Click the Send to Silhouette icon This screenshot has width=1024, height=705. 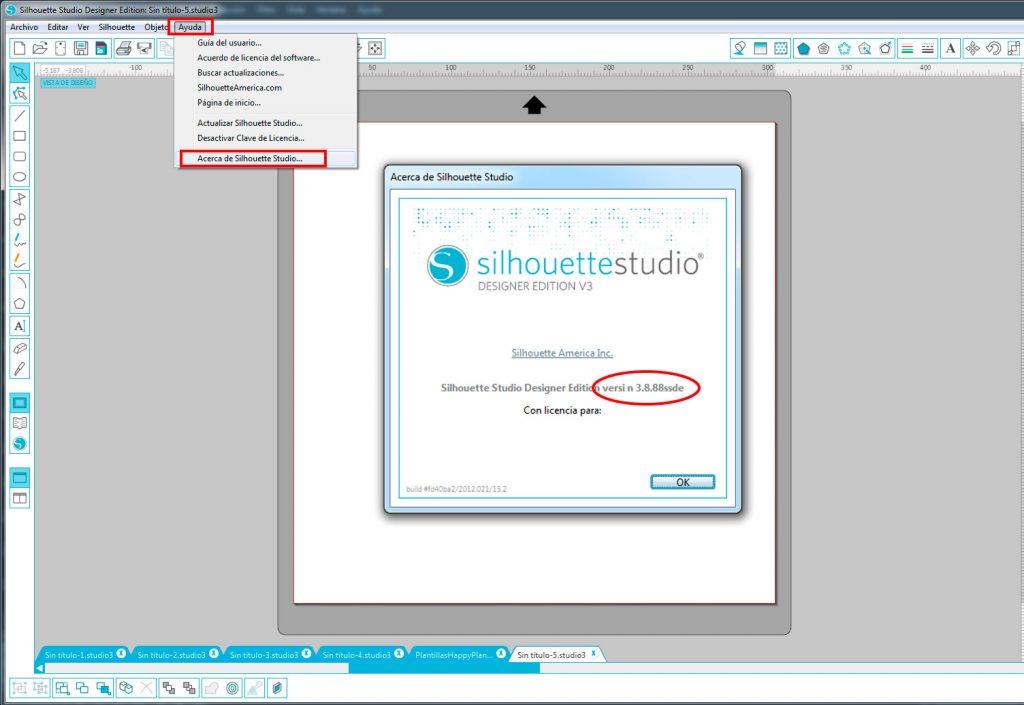144,48
